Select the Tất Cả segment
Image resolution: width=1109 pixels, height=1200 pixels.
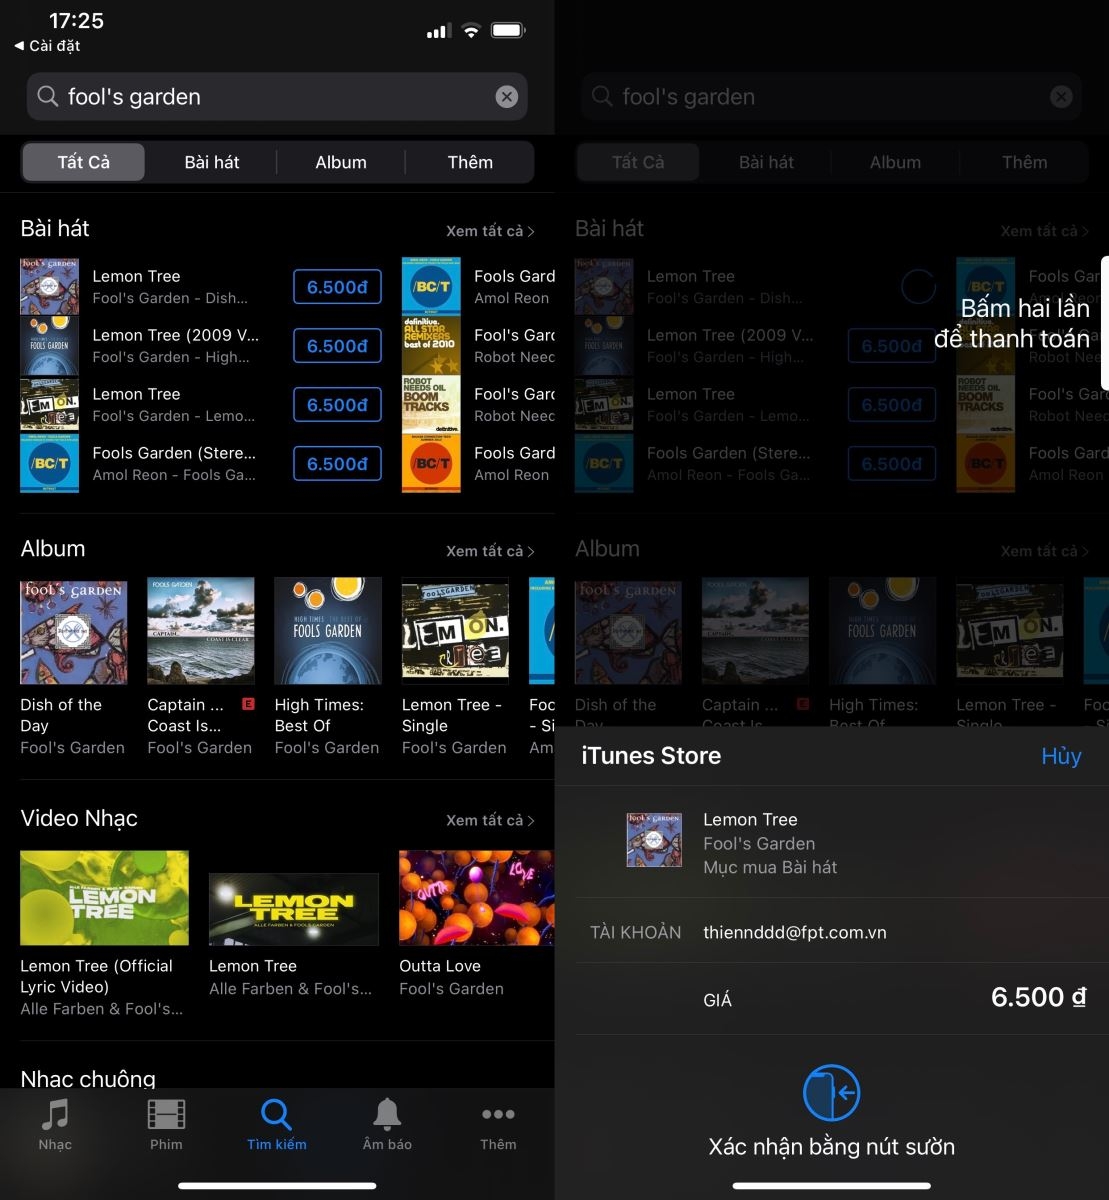84,162
